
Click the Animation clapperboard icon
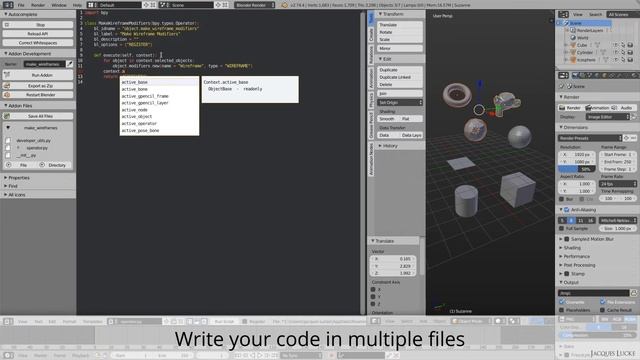point(588,108)
